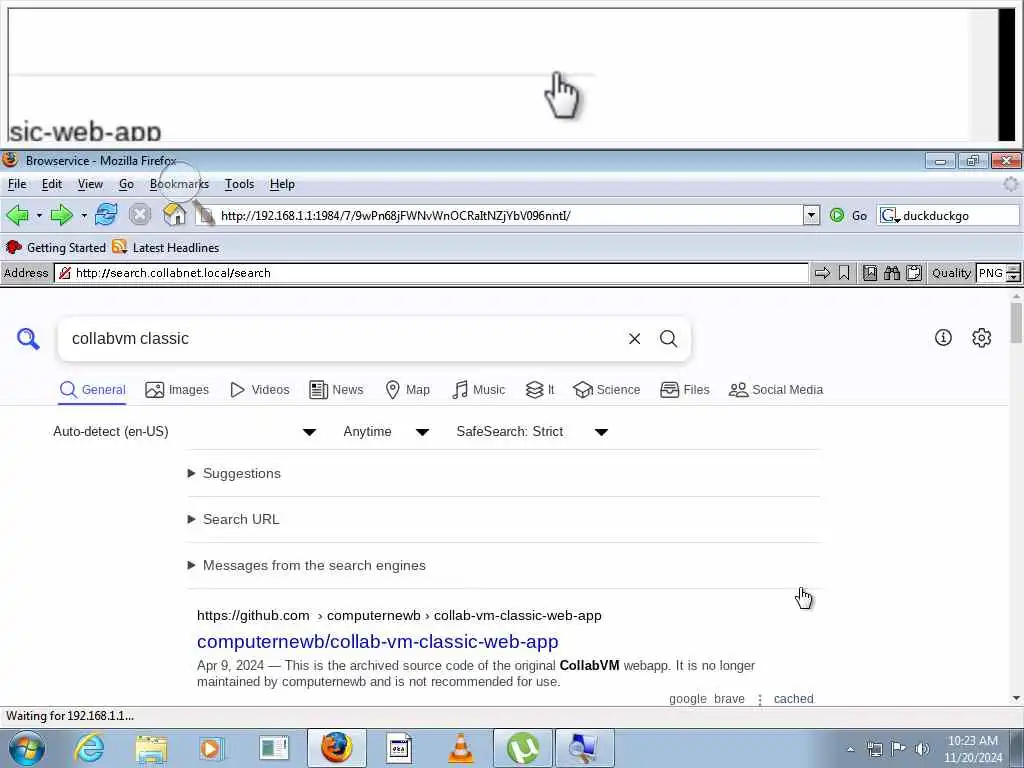The height and width of the screenshot is (768, 1024).
Task: Open the Forward button history dropdown
Action: point(84,215)
